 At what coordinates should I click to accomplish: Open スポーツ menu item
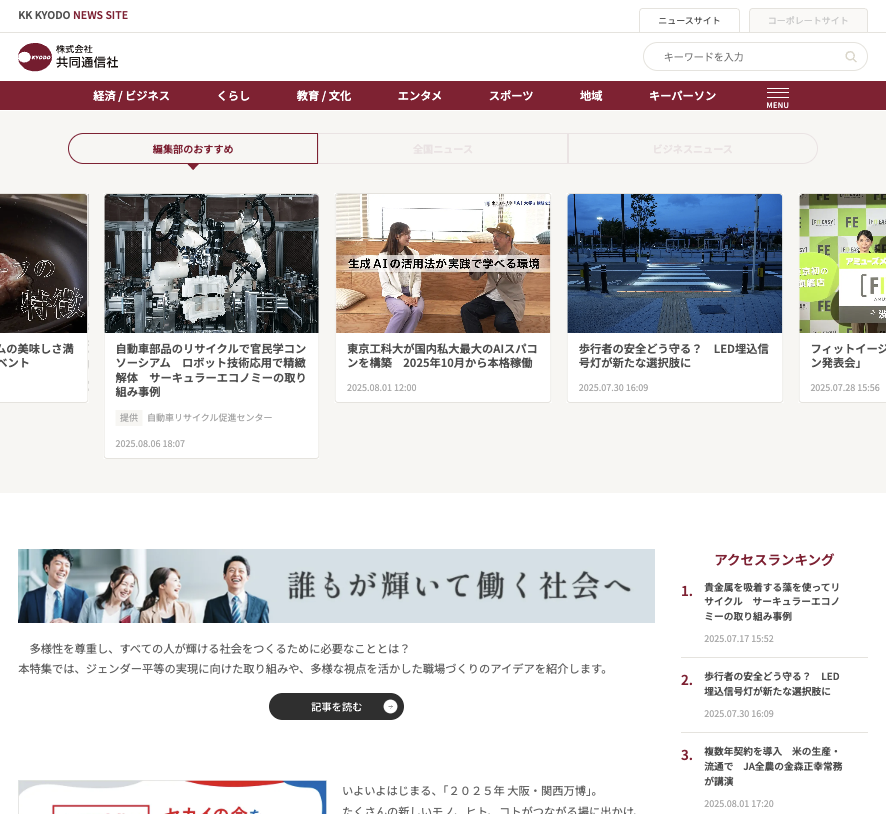[511, 95]
